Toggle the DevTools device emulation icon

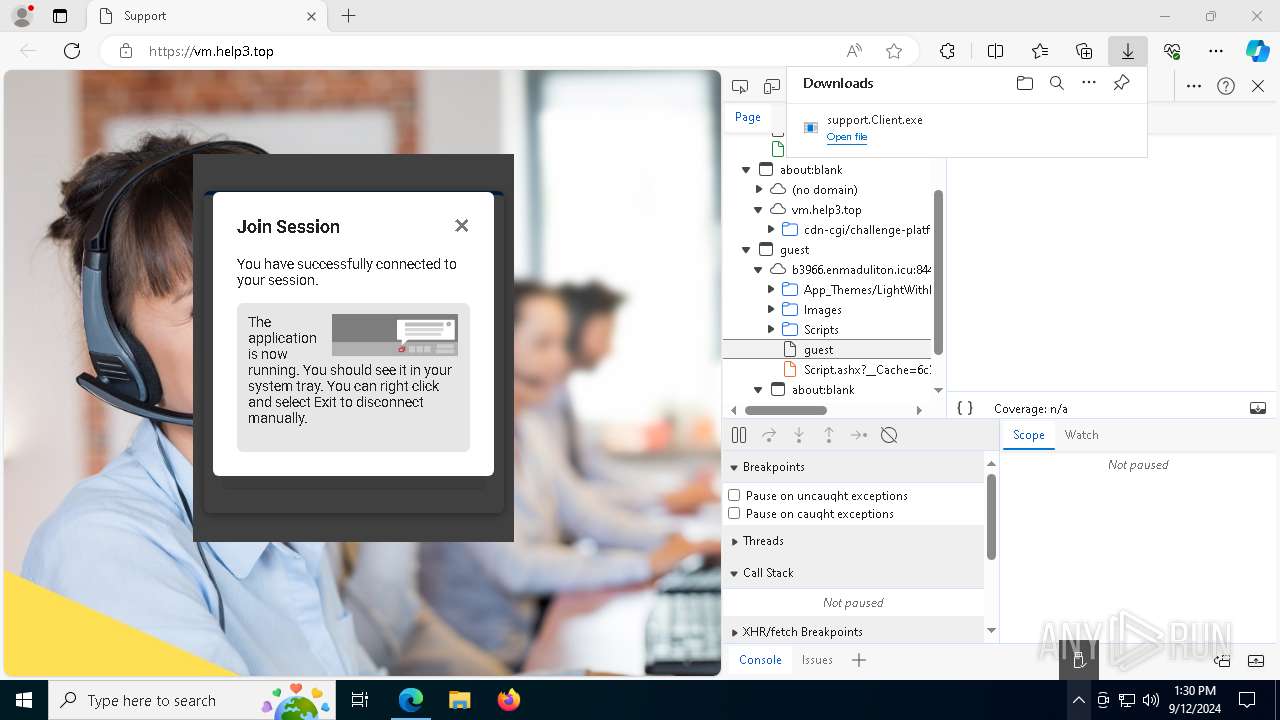pyautogui.click(x=771, y=86)
